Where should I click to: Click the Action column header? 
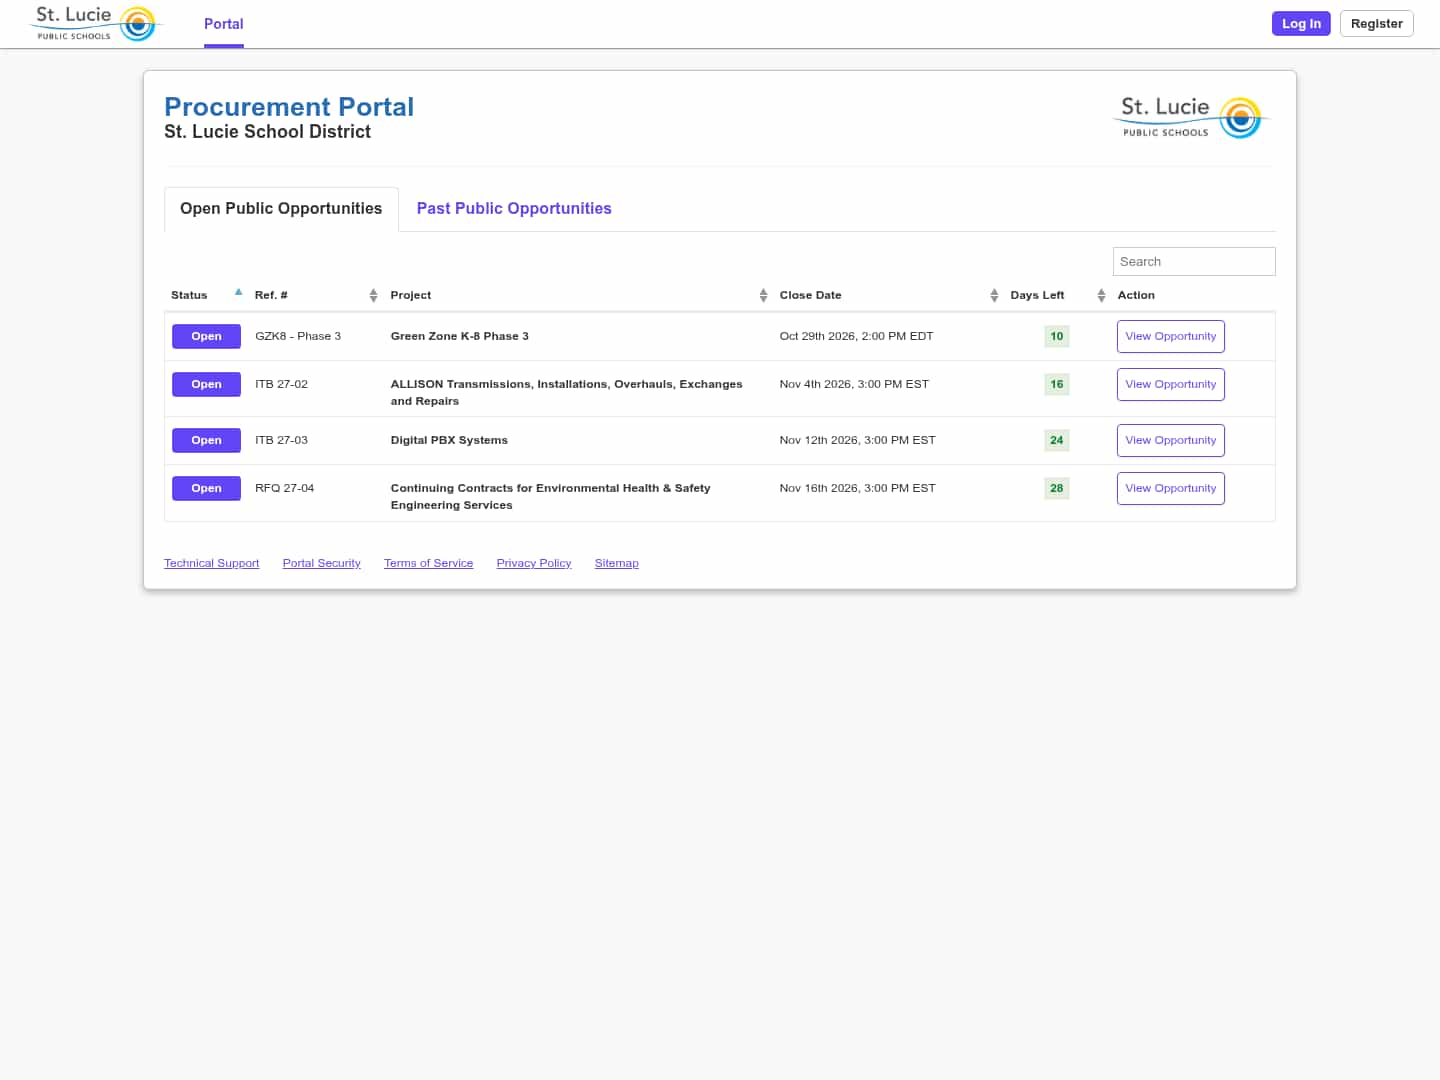(1136, 295)
